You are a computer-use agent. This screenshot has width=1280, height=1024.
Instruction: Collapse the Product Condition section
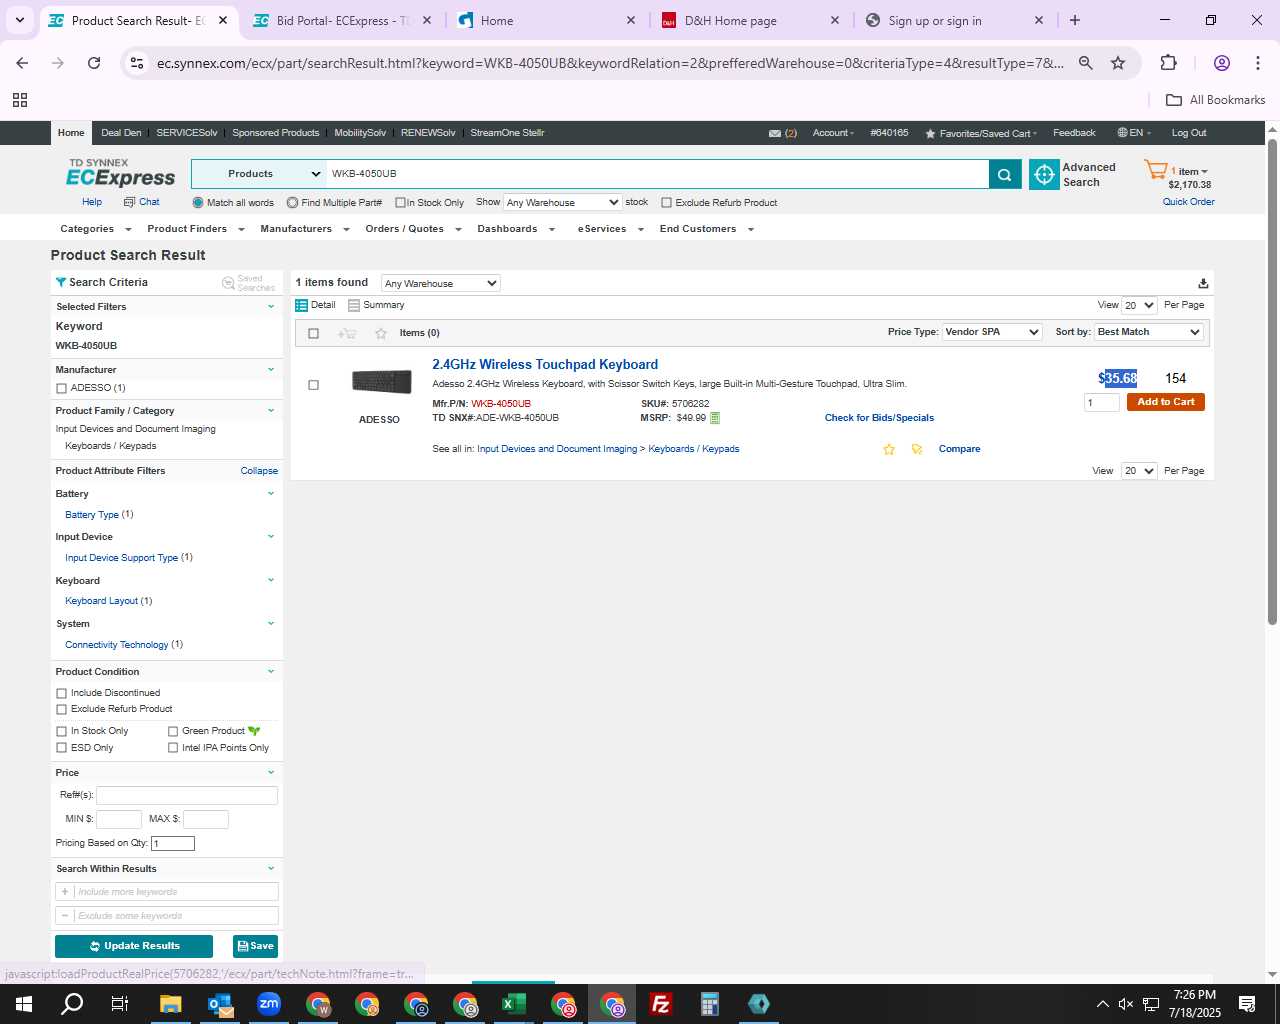270,672
